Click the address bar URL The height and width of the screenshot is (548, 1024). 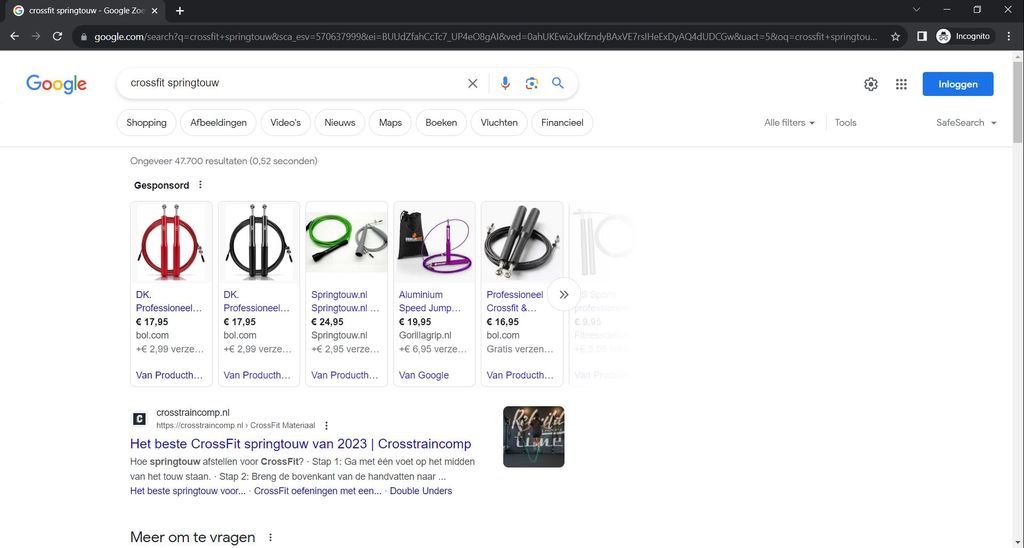[x=486, y=37]
